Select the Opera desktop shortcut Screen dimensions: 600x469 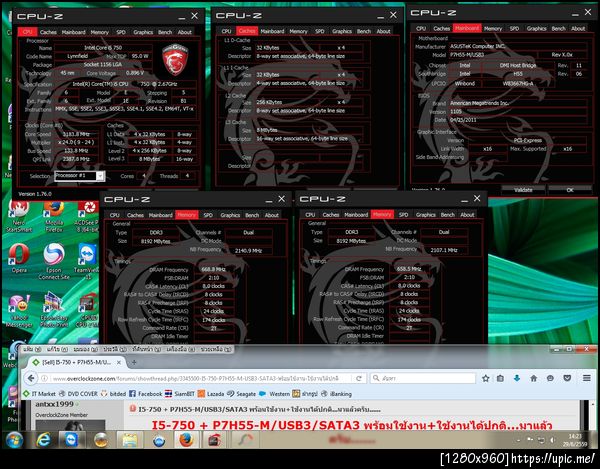click(x=18, y=258)
